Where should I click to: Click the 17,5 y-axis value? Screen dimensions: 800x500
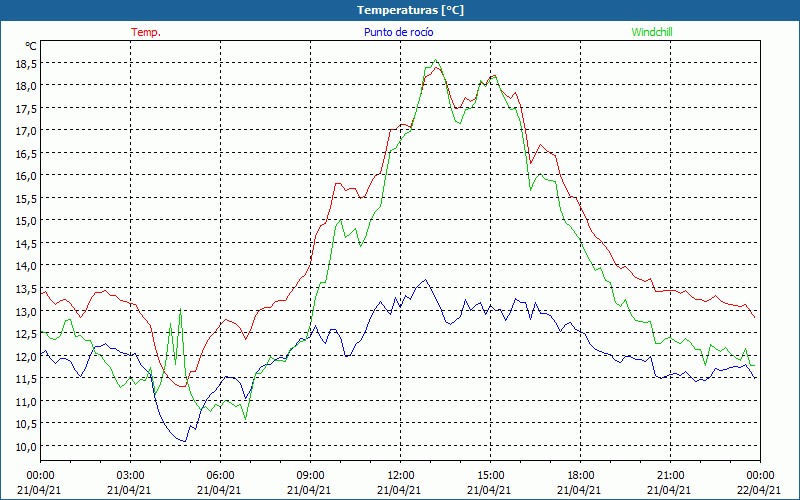pos(25,108)
